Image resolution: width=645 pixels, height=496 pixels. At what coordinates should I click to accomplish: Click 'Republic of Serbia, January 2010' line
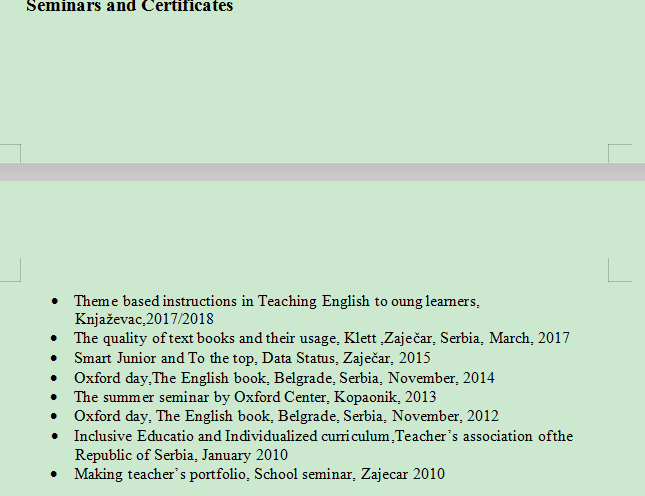tap(180, 454)
